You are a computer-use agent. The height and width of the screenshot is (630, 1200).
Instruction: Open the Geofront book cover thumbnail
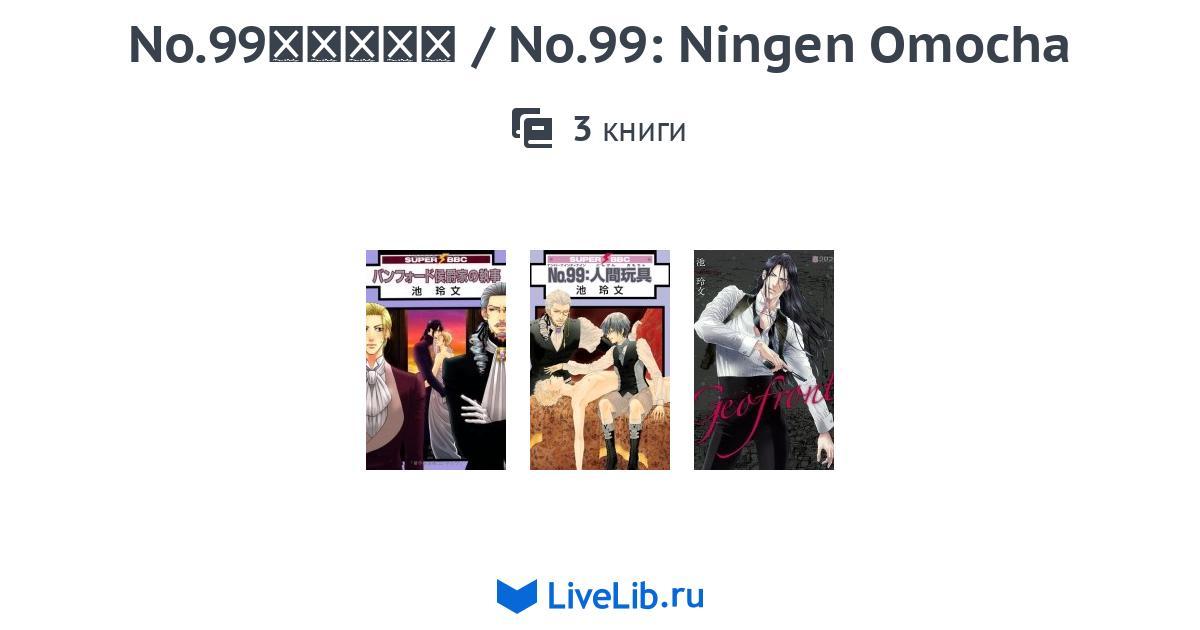(764, 360)
